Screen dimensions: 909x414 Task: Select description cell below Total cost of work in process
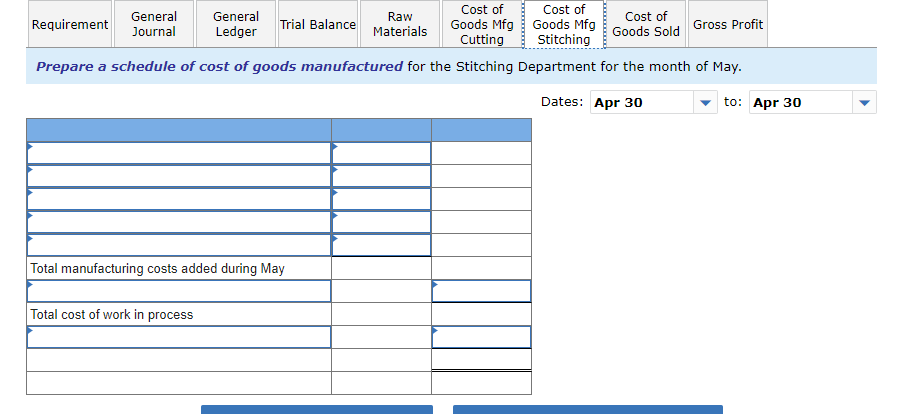[x=179, y=337]
